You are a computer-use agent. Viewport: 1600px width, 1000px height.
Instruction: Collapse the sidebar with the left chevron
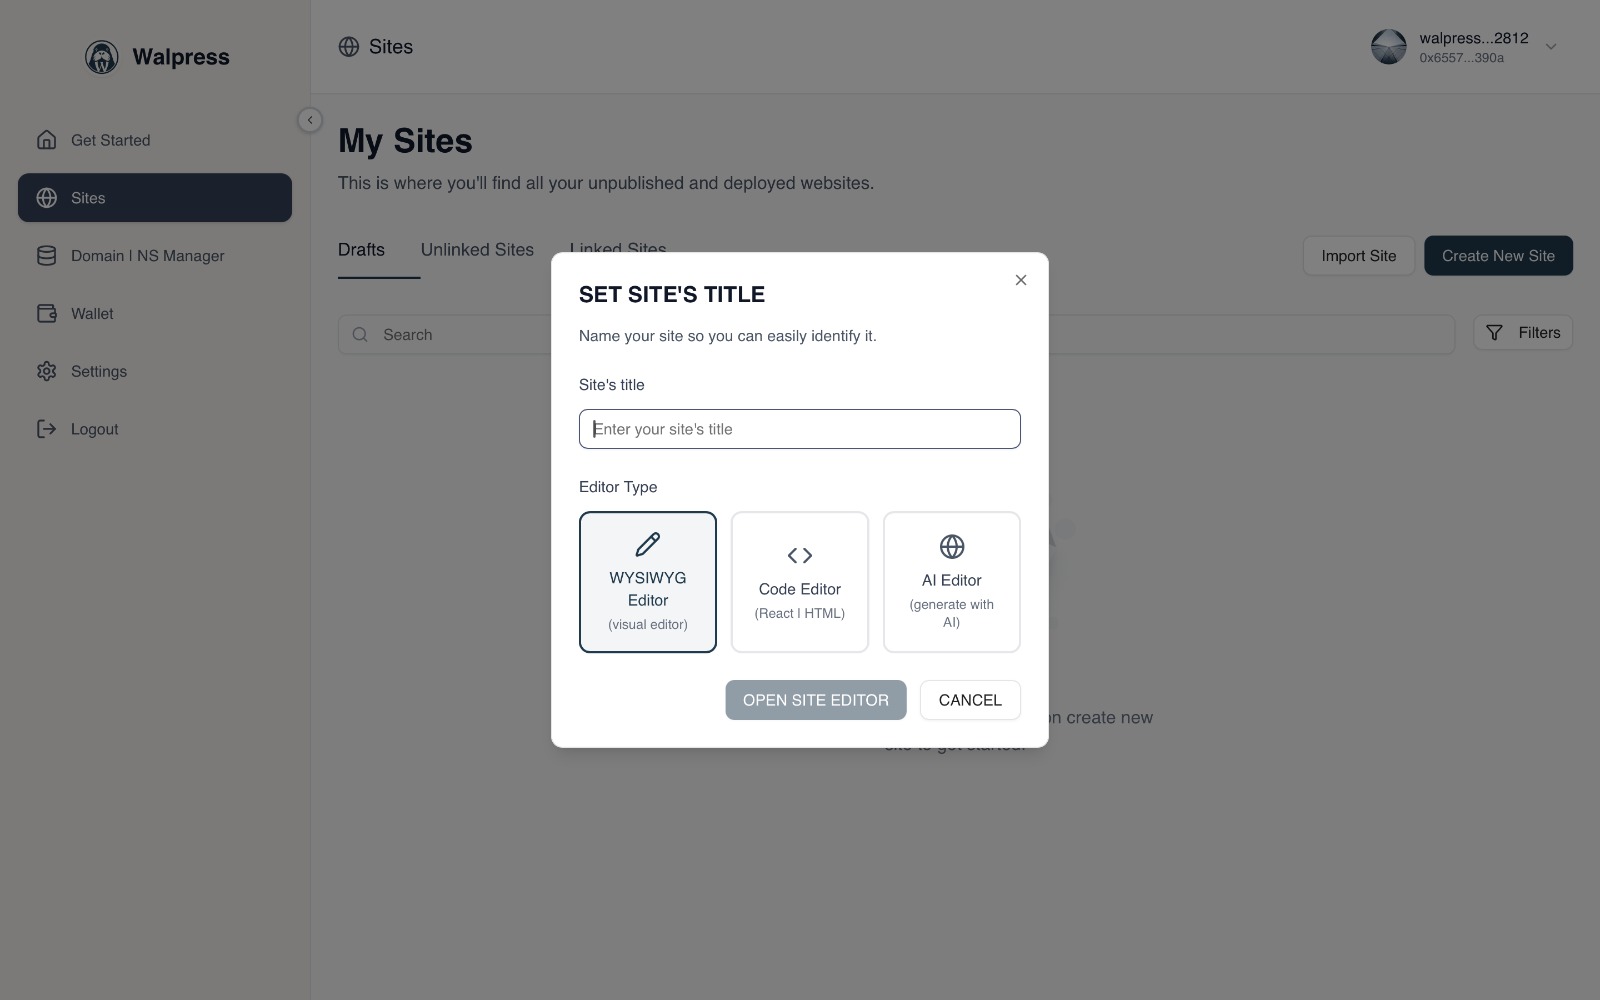point(310,120)
